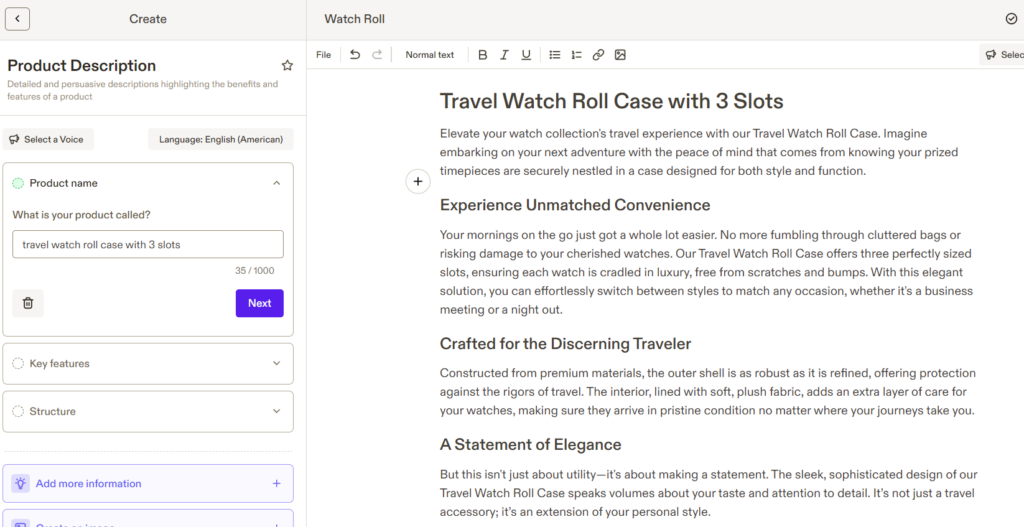Open the File menu
1024x527 pixels.
click(x=323, y=55)
